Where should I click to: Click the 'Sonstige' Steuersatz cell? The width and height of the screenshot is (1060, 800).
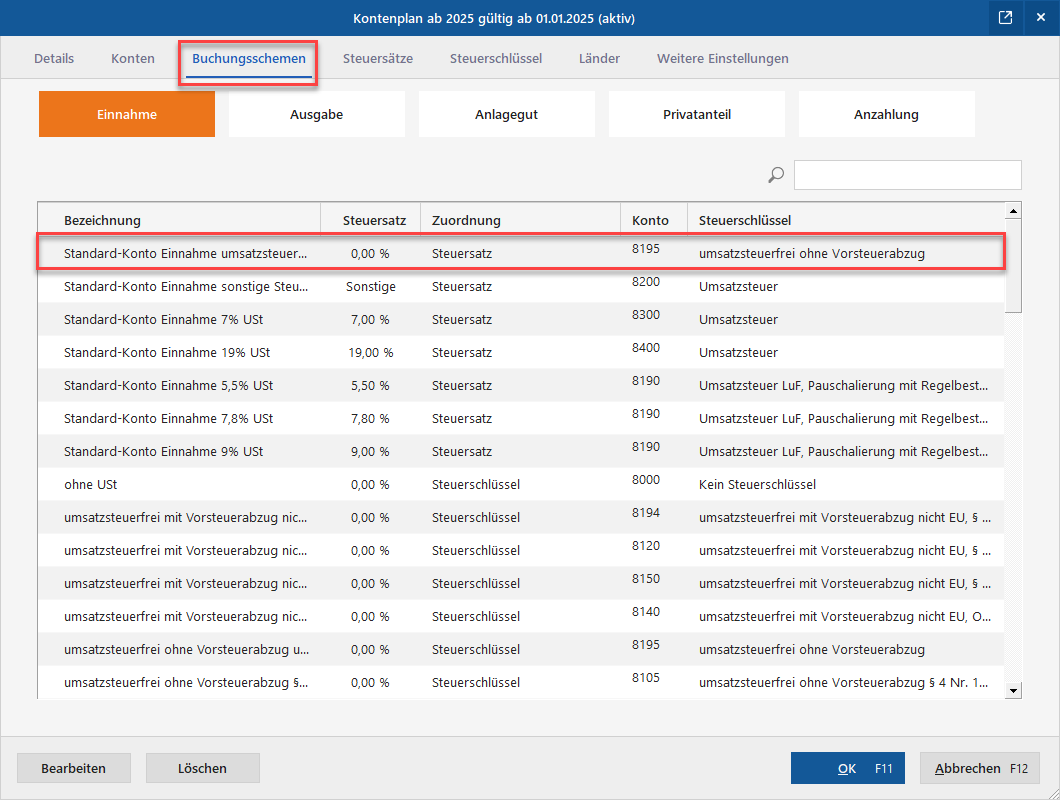(370, 287)
